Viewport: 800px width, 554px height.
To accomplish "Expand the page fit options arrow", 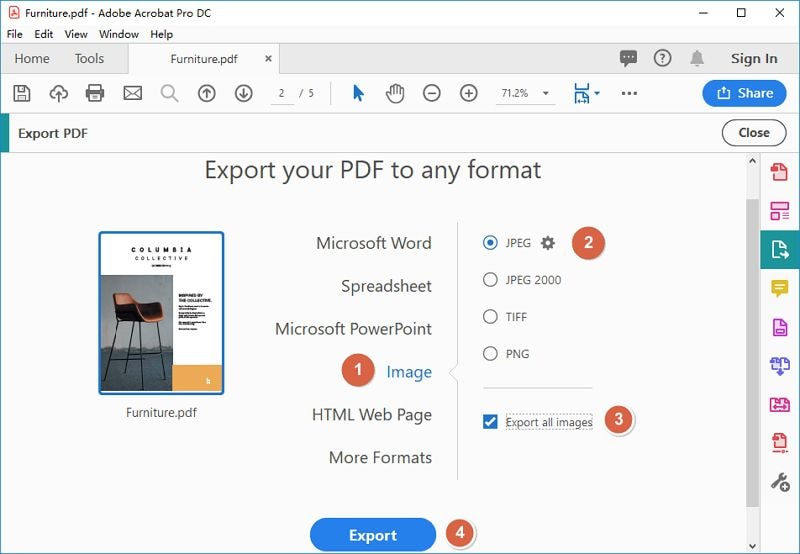I will click(x=597, y=93).
